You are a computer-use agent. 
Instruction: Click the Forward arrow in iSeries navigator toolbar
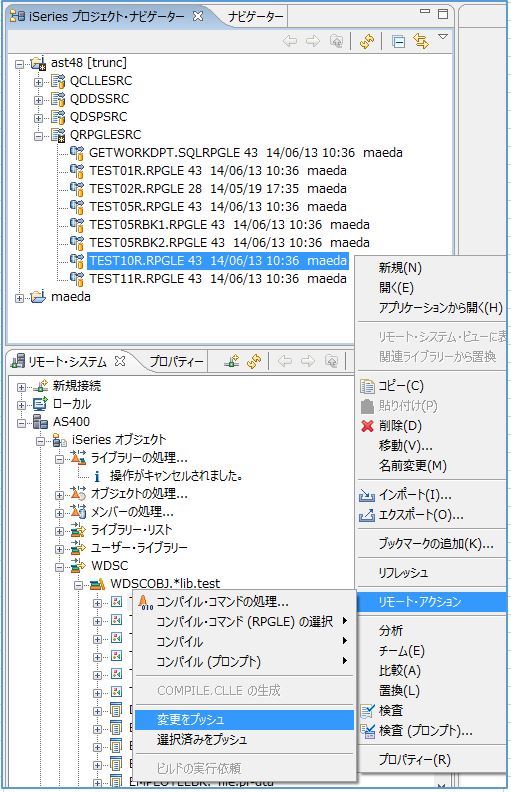[313, 40]
